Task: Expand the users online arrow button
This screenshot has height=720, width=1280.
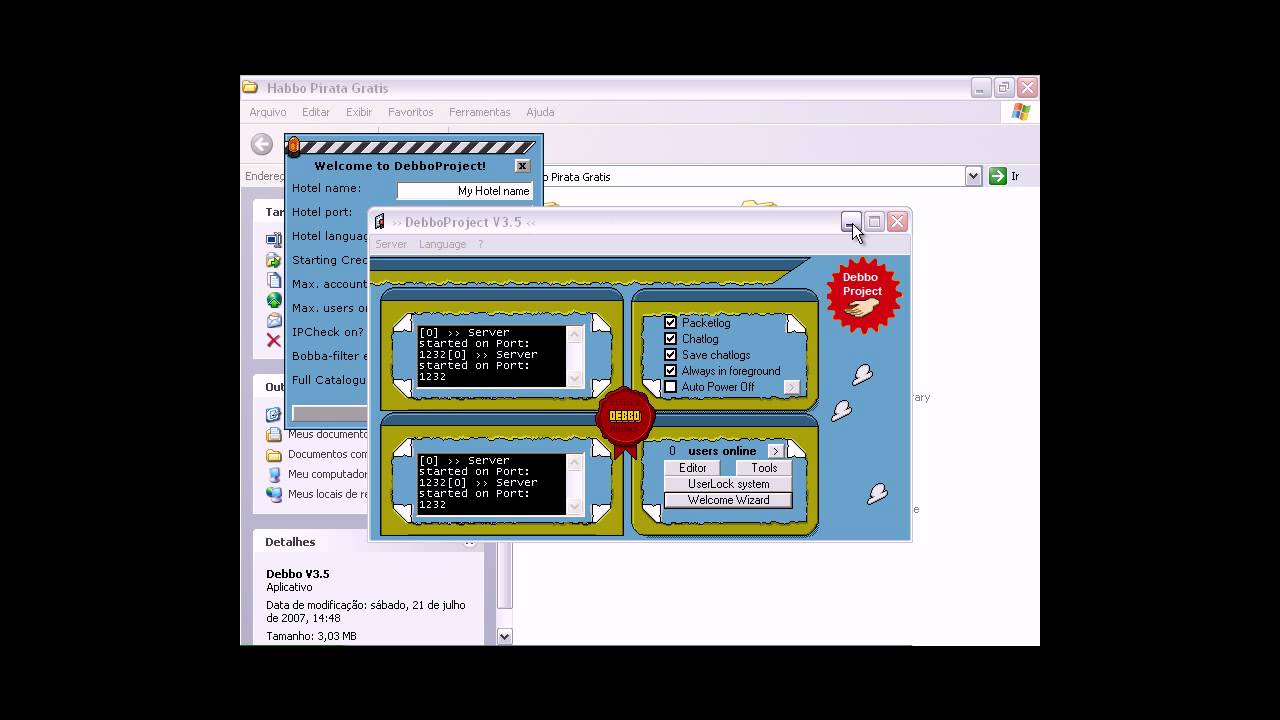Action: click(775, 451)
